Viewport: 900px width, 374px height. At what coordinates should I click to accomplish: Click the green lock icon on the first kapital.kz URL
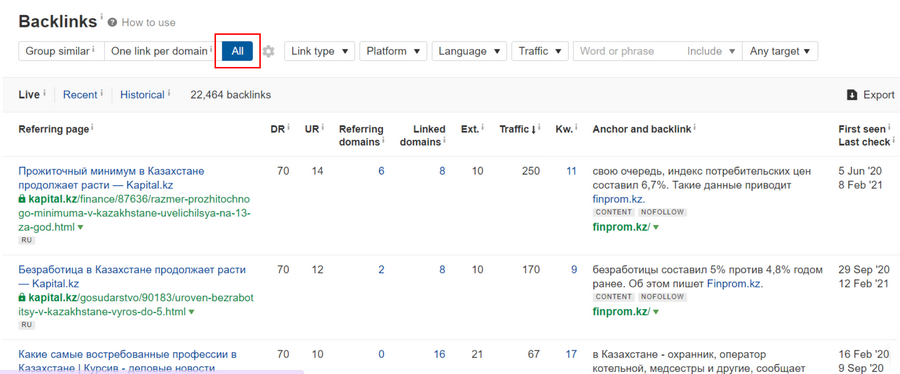(22, 199)
